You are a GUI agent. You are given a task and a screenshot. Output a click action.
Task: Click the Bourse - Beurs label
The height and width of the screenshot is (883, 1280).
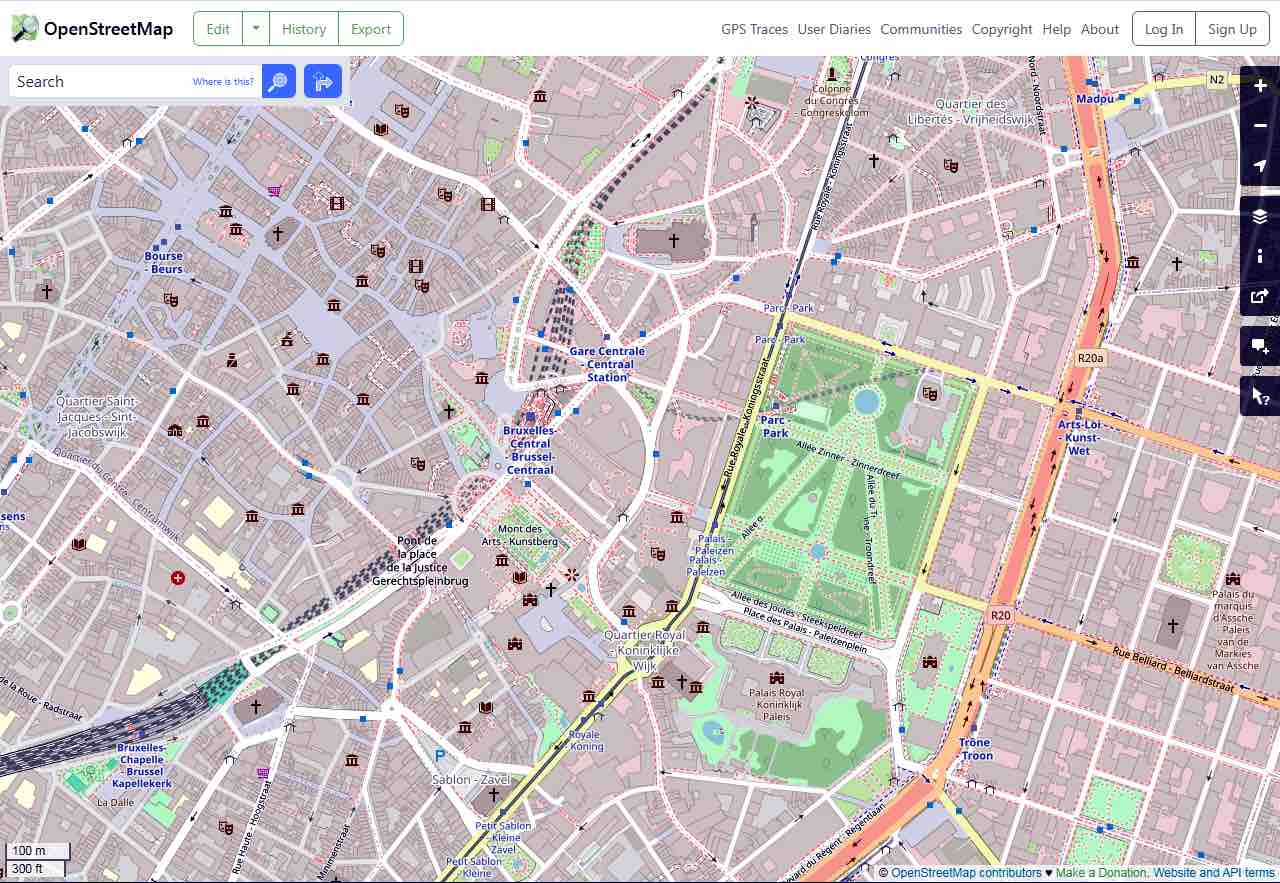[x=164, y=263]
